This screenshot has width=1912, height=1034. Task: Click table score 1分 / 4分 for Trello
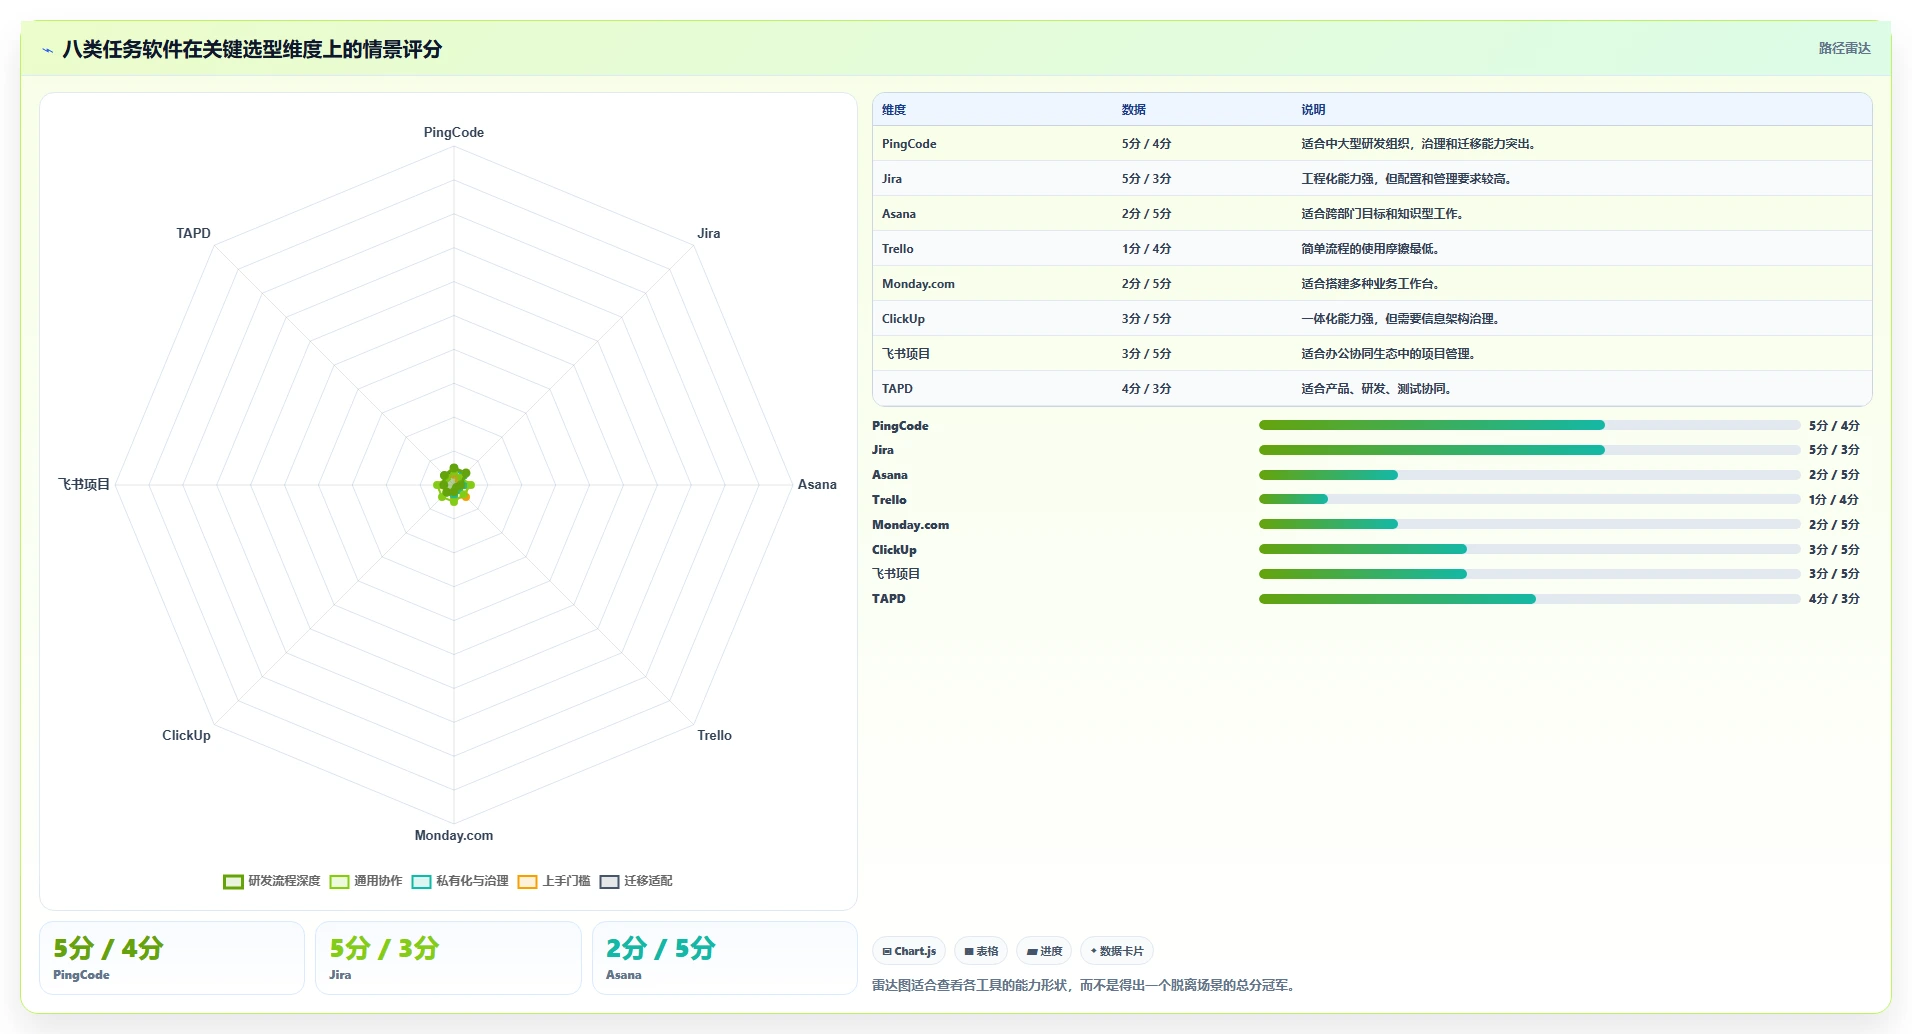[1146, 249]
